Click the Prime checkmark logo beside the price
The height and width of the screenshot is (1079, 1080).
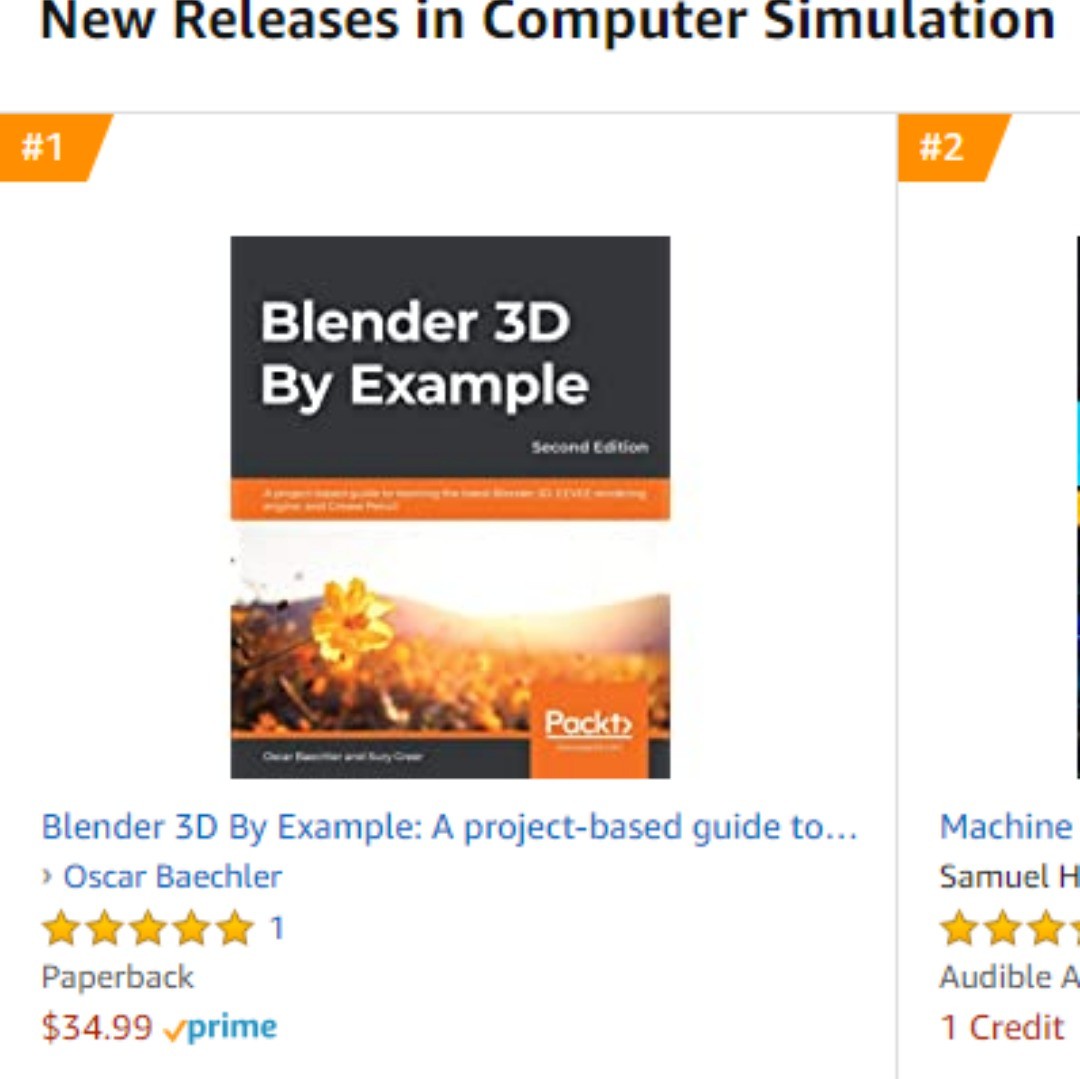click(221, 1027)
